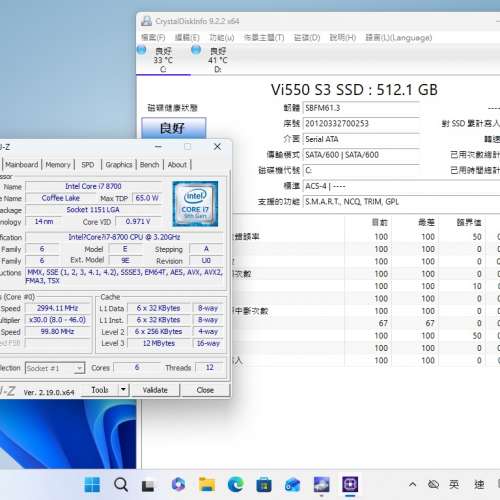
Task: Launch Microsoft Edge from the taskbar
Action: 236,484
